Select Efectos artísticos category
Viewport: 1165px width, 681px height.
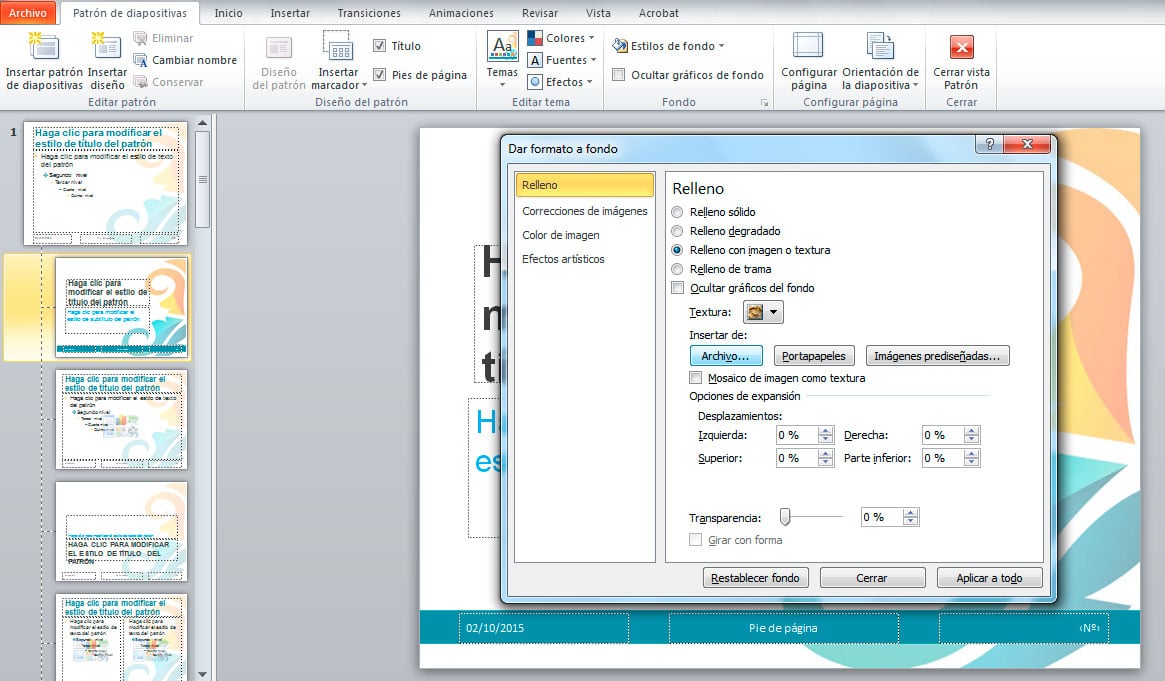tap(584, 258)
